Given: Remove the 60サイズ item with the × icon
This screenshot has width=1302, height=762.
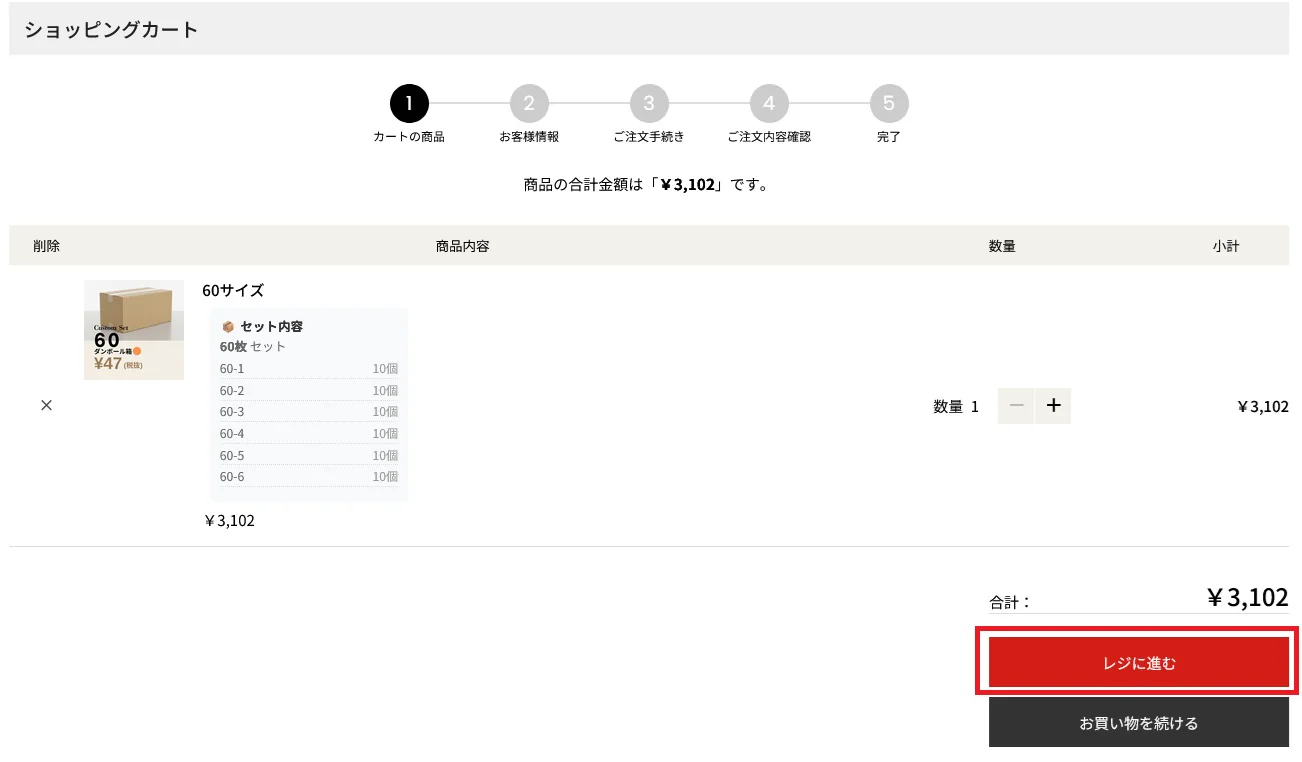Looking at the screenshot, I should [x=46, y=405].
